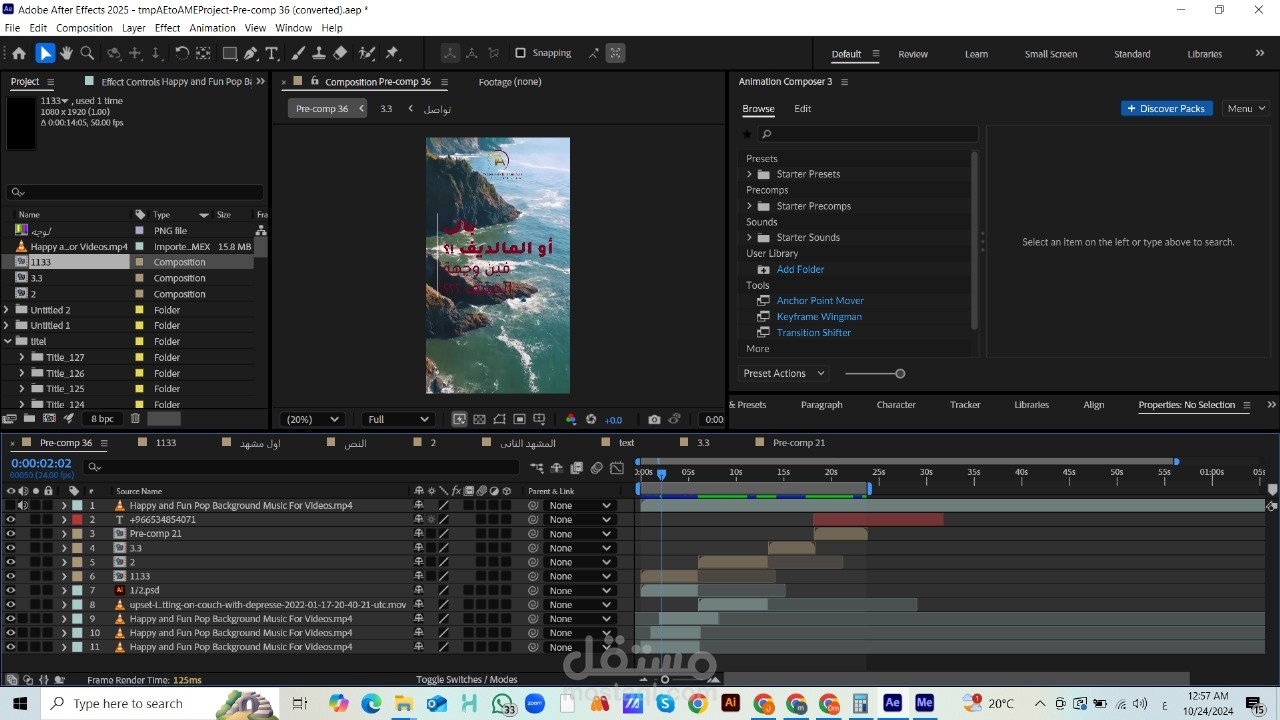Switch to the Character panel tab
The height and width of the screenshot is (720, 1280).
pos(895,405)
